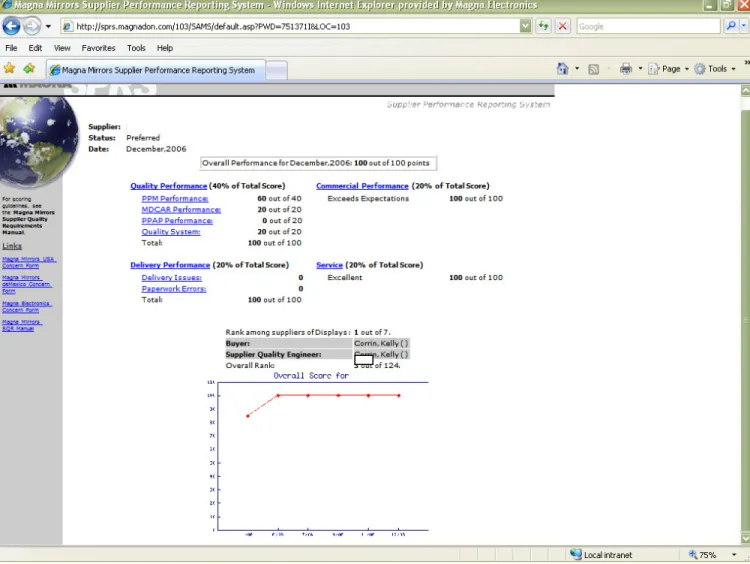Select the Magna Mirrors Supplier Performance tab
Viewport: 750px width, 564px height.
(x=155, y=70)
